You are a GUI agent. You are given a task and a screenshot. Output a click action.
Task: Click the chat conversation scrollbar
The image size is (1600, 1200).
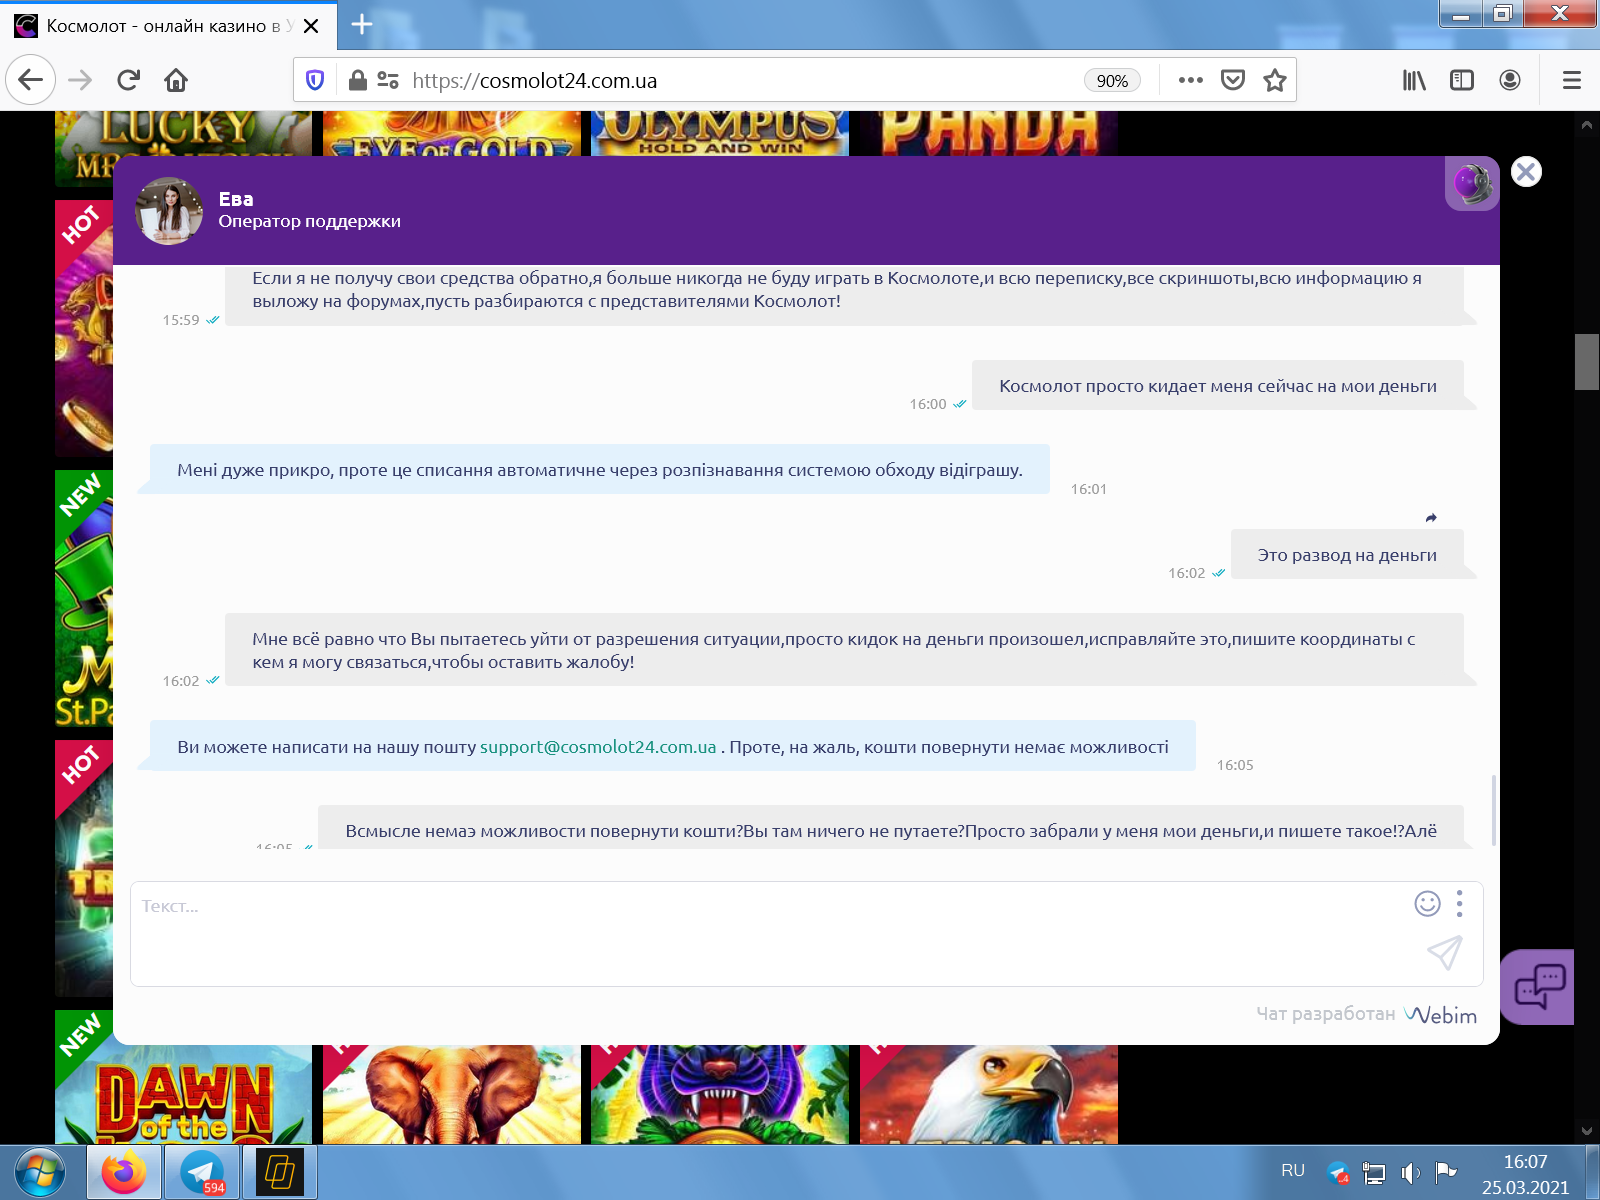click(x=1494, y=810)
